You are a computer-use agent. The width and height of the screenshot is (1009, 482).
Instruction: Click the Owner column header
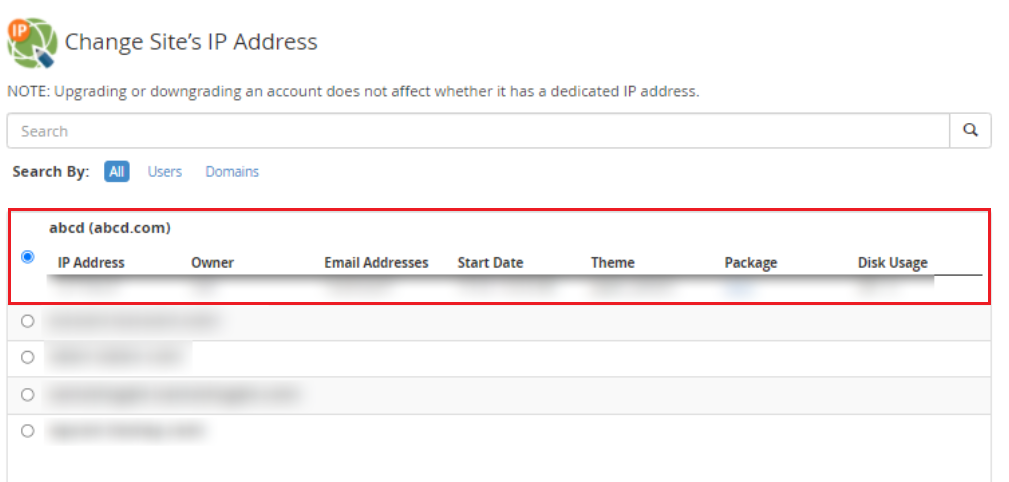click(x=212, y=263)
